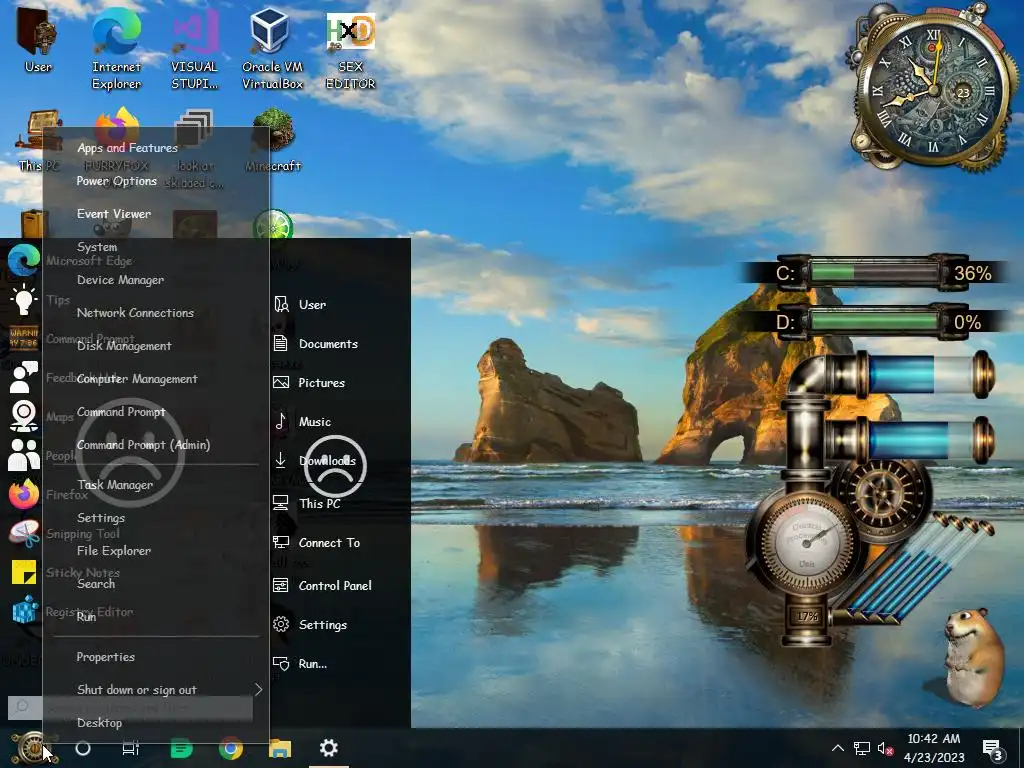
Task: Open green chat app on taskbar
Action: click(182, 748)
